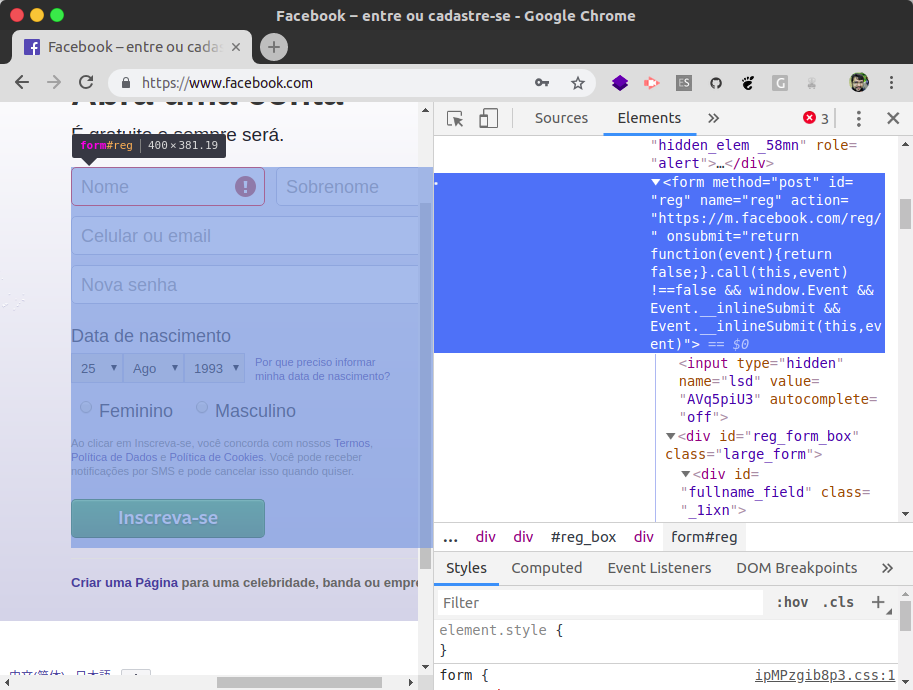Open the birth day dropdown showing 25

tap(96, 368)
